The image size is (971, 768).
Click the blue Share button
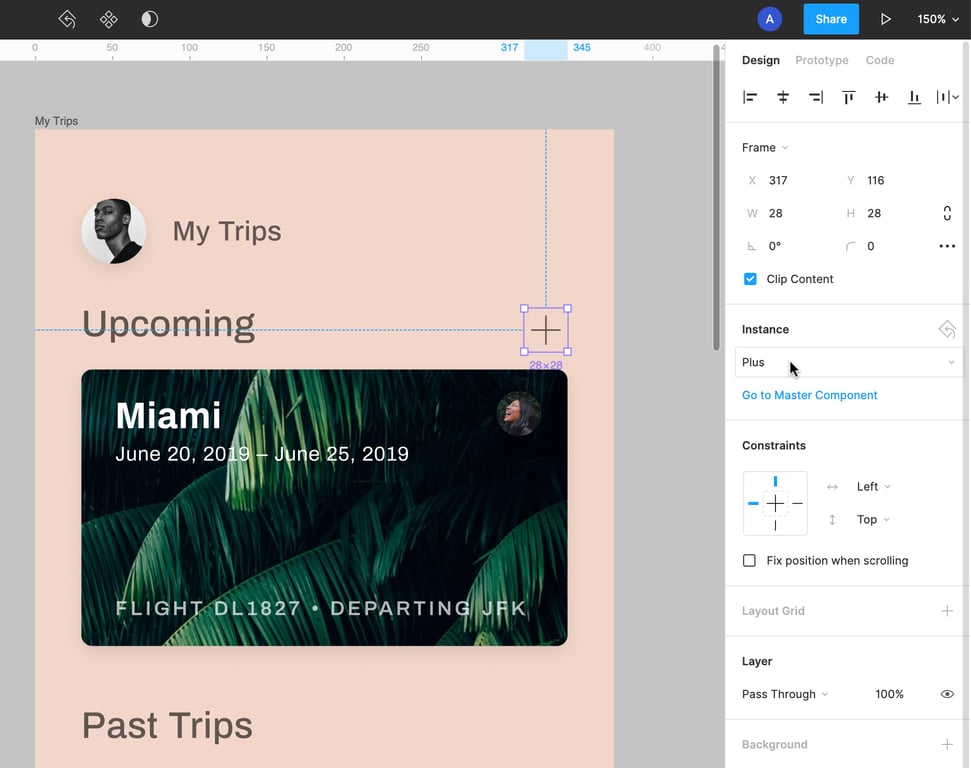click(x=830, y=19)
